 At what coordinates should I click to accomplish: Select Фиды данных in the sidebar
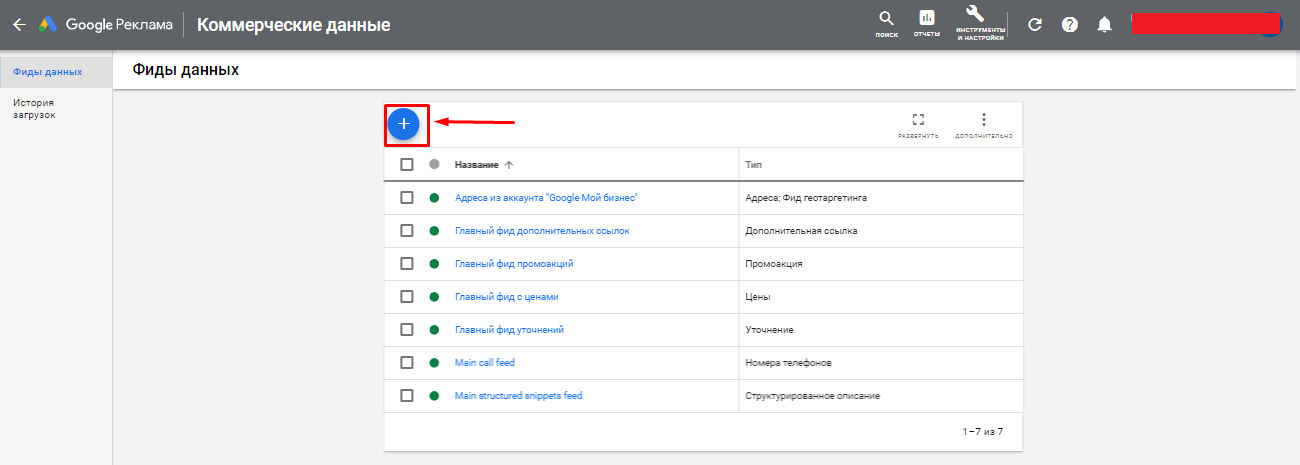coord(48,73)
